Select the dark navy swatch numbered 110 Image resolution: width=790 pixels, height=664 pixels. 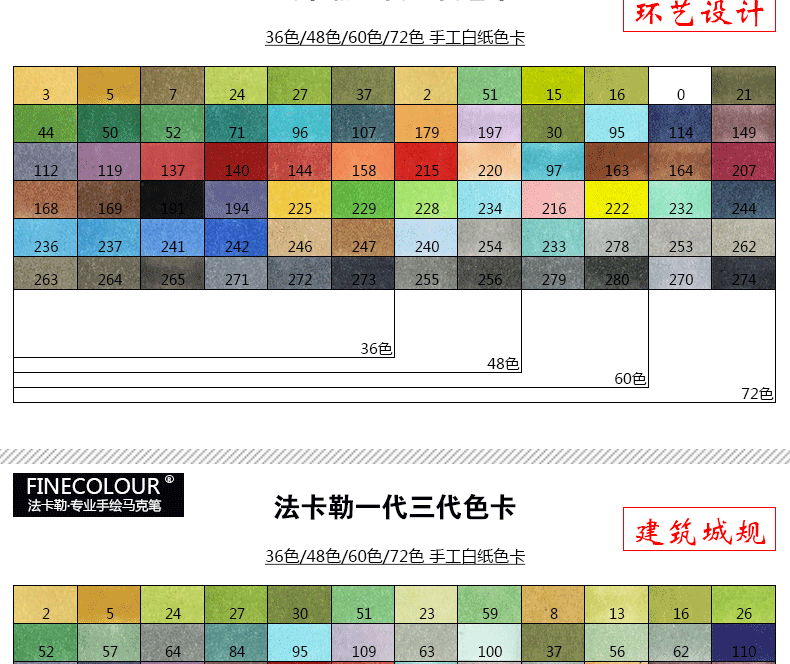(x=744, y=643)
